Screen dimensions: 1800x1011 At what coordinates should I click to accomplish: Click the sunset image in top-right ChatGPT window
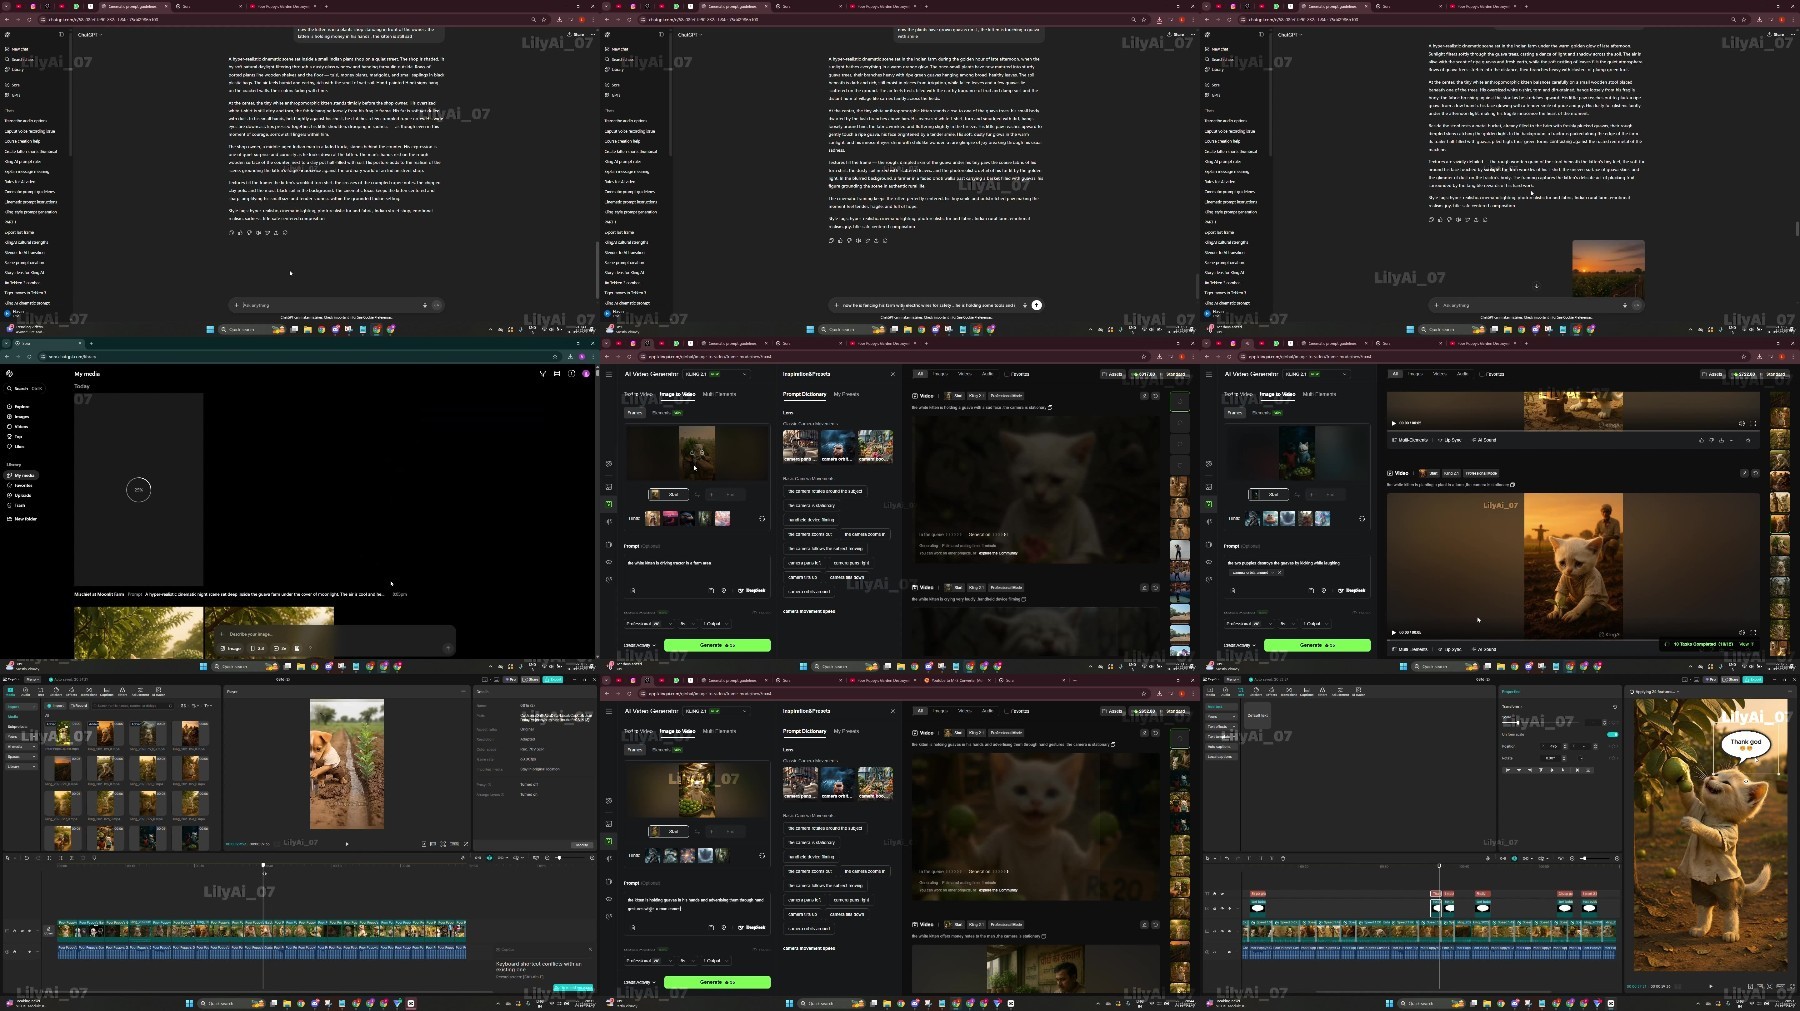[x=1608, y=268]
